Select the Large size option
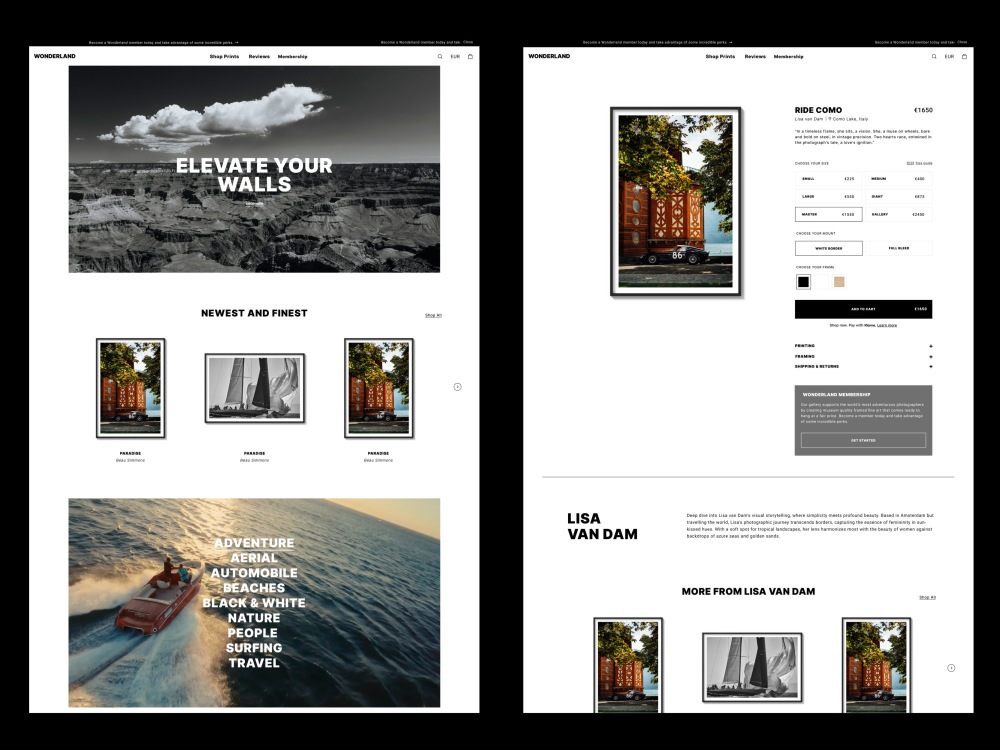1000x750 pixels. [x=828, y=196]
